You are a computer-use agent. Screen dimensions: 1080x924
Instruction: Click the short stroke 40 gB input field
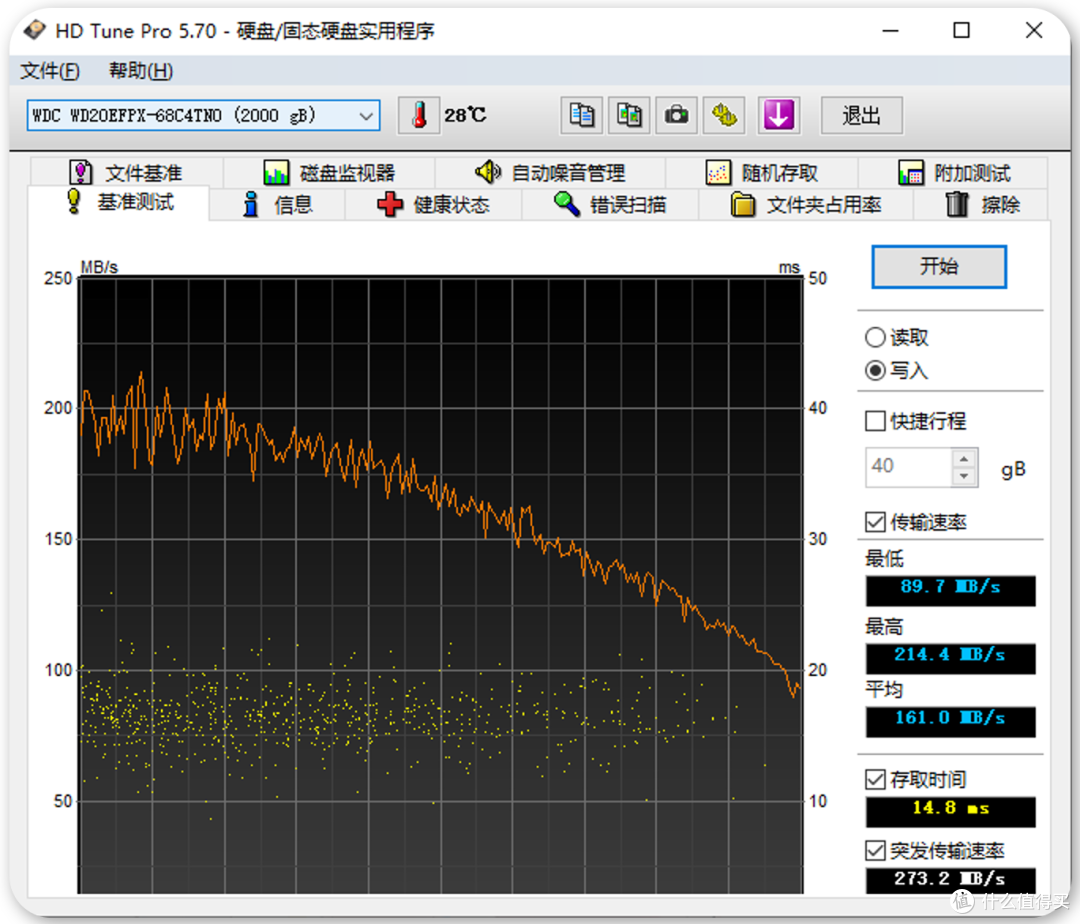click(x=909, y=467)
